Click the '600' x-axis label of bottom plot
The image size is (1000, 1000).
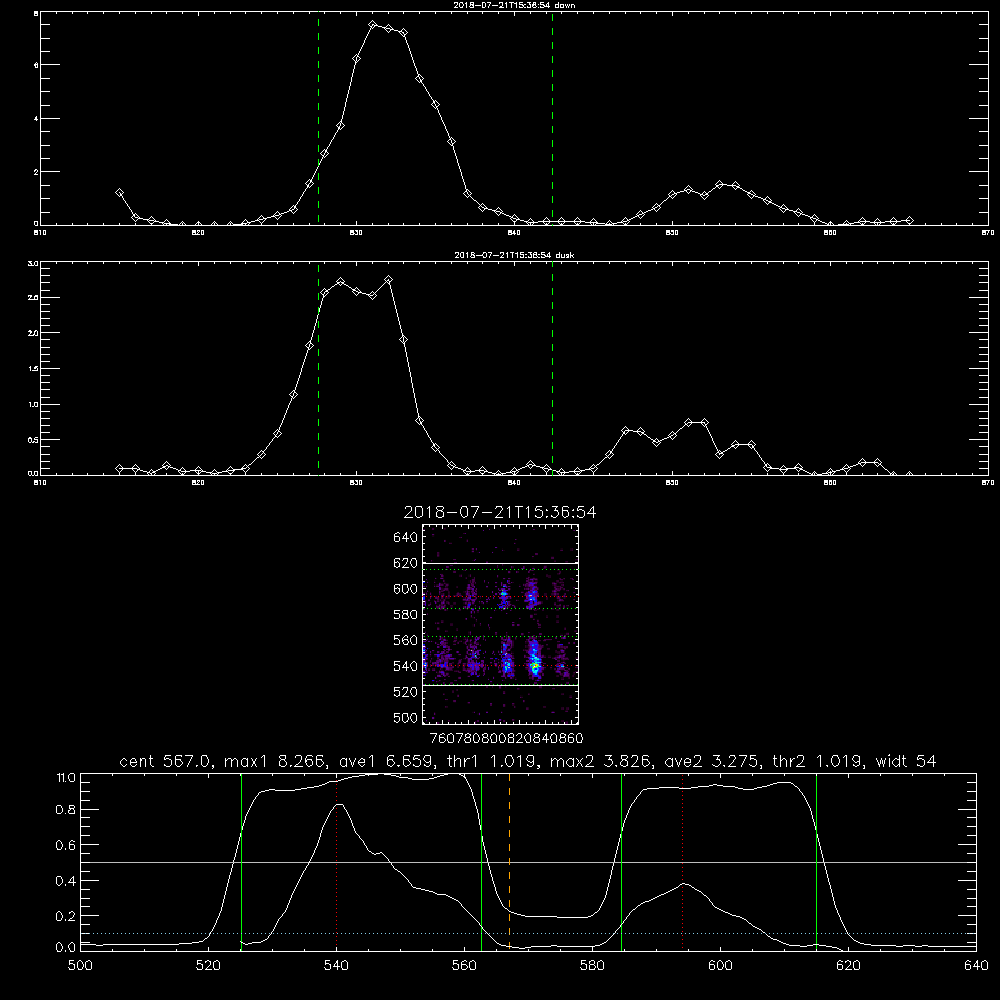pos(721,966)
